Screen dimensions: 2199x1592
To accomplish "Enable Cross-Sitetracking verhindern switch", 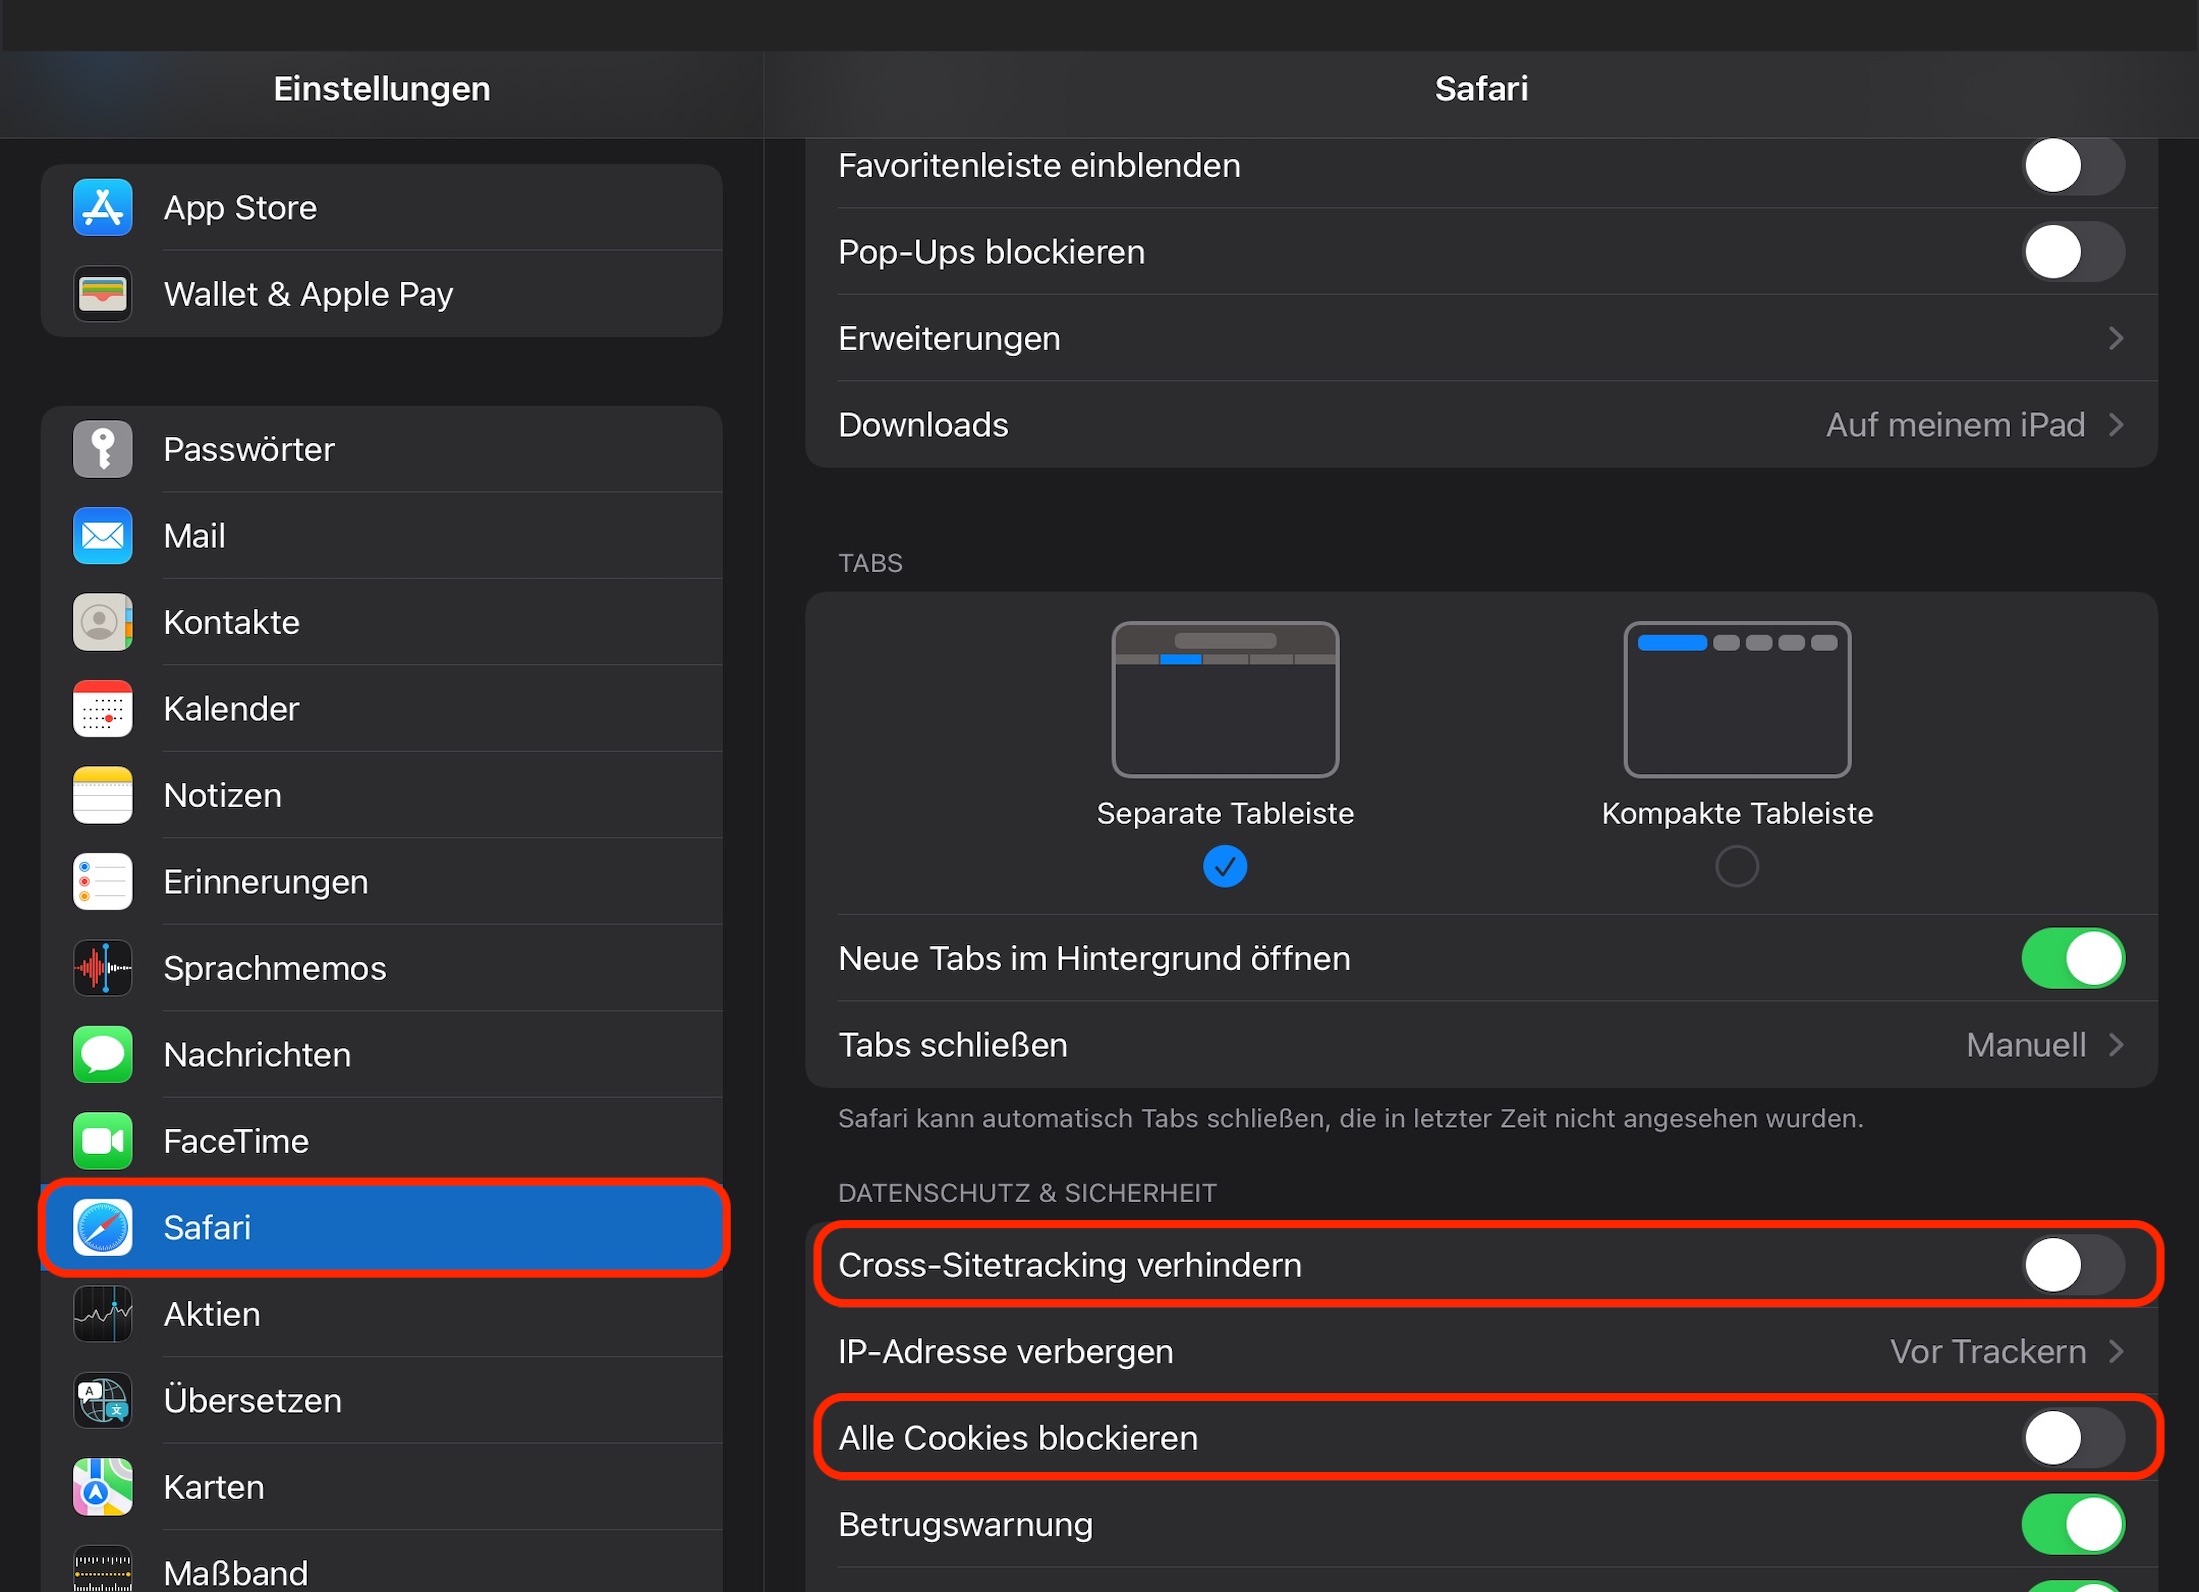I will (x=2073, y=1265).
